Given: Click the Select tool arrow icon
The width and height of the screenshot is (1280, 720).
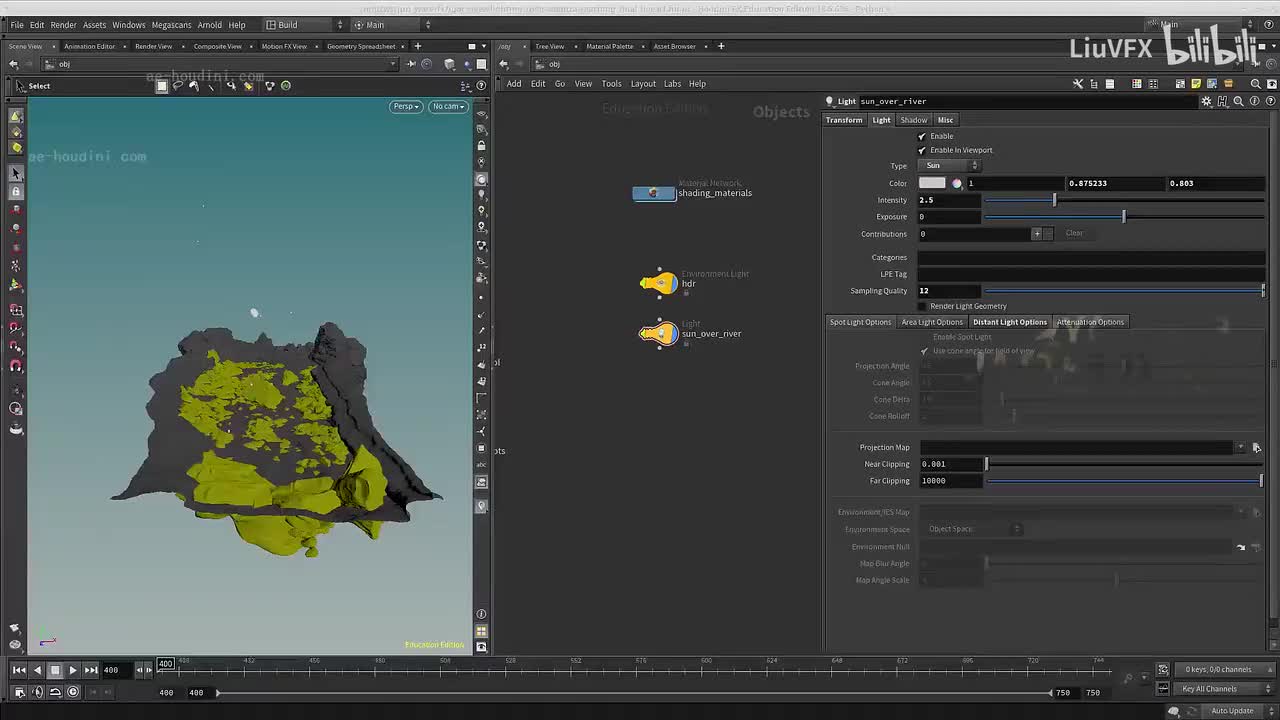Looking at the screenshot, I should pos(16,173).
